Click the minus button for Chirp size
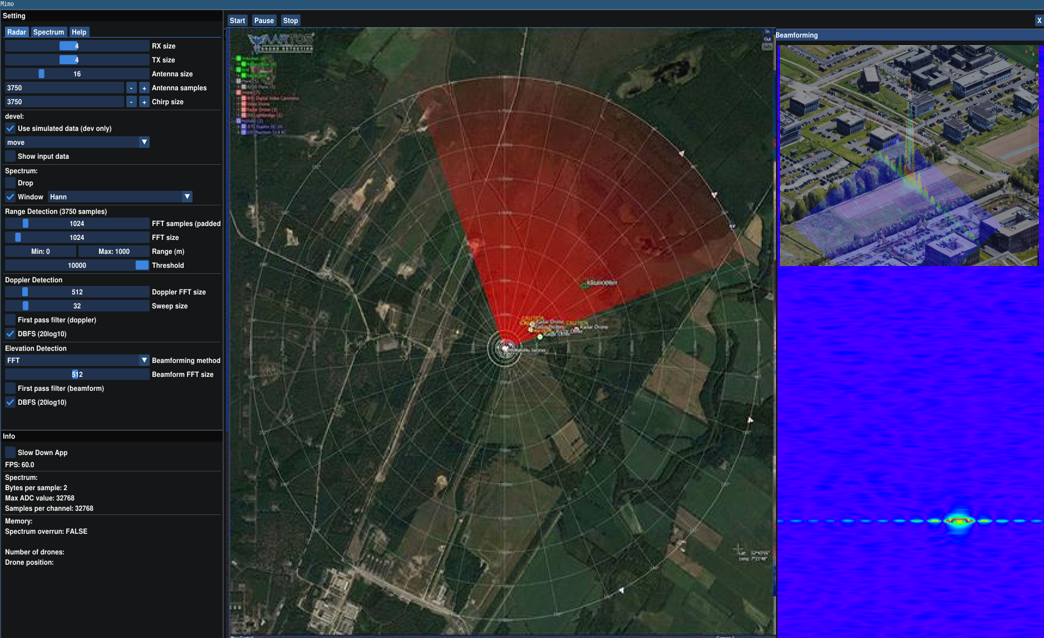1044x638 pixels. pyautogui.click(x=131, y=102)
